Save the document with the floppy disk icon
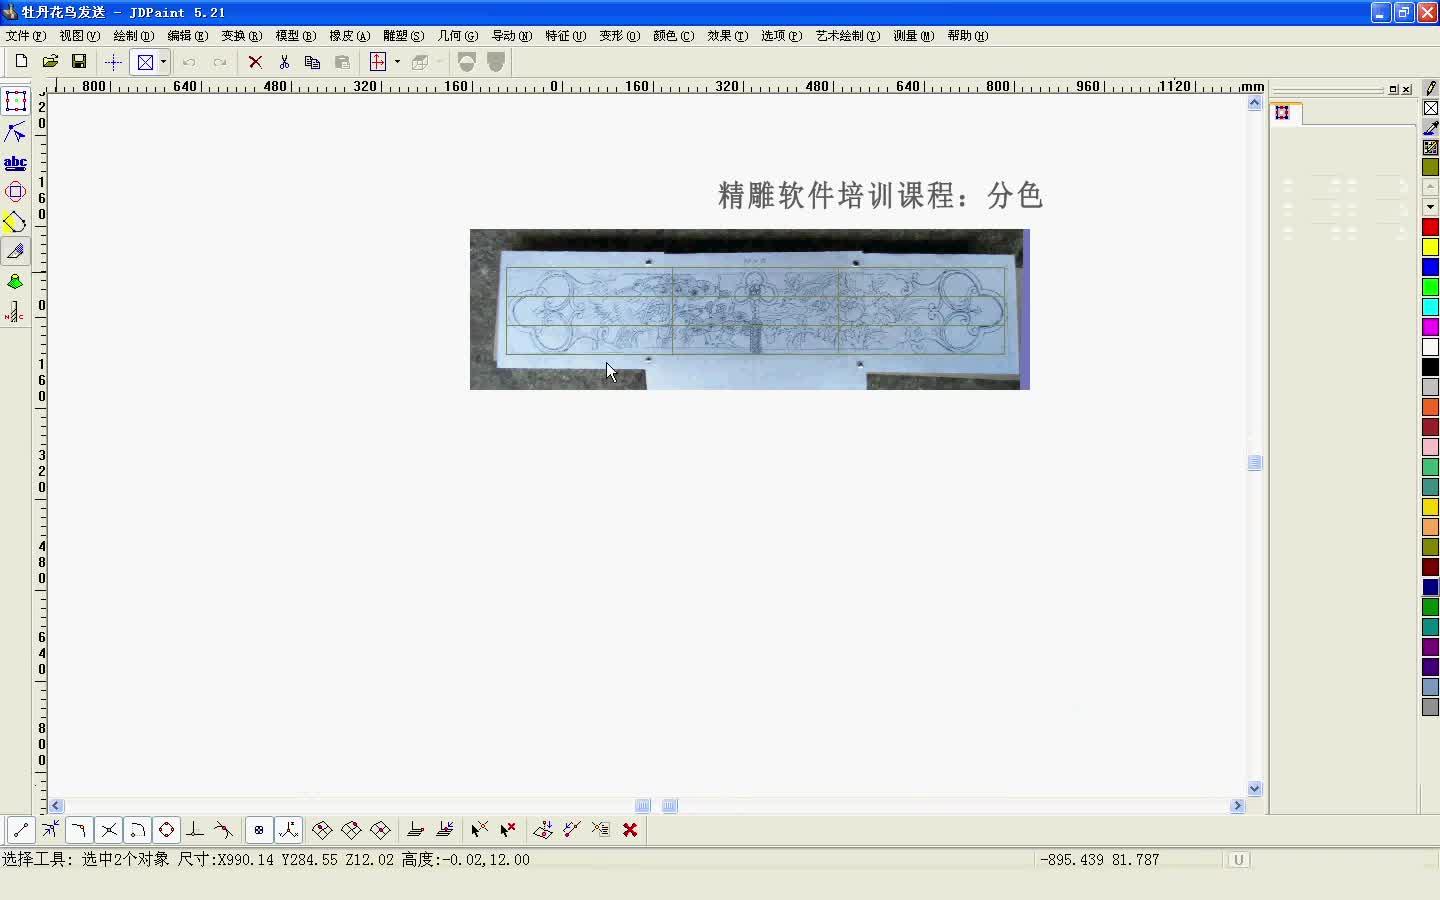Viewport: 1440px width, 900px height. click(79, 62)
